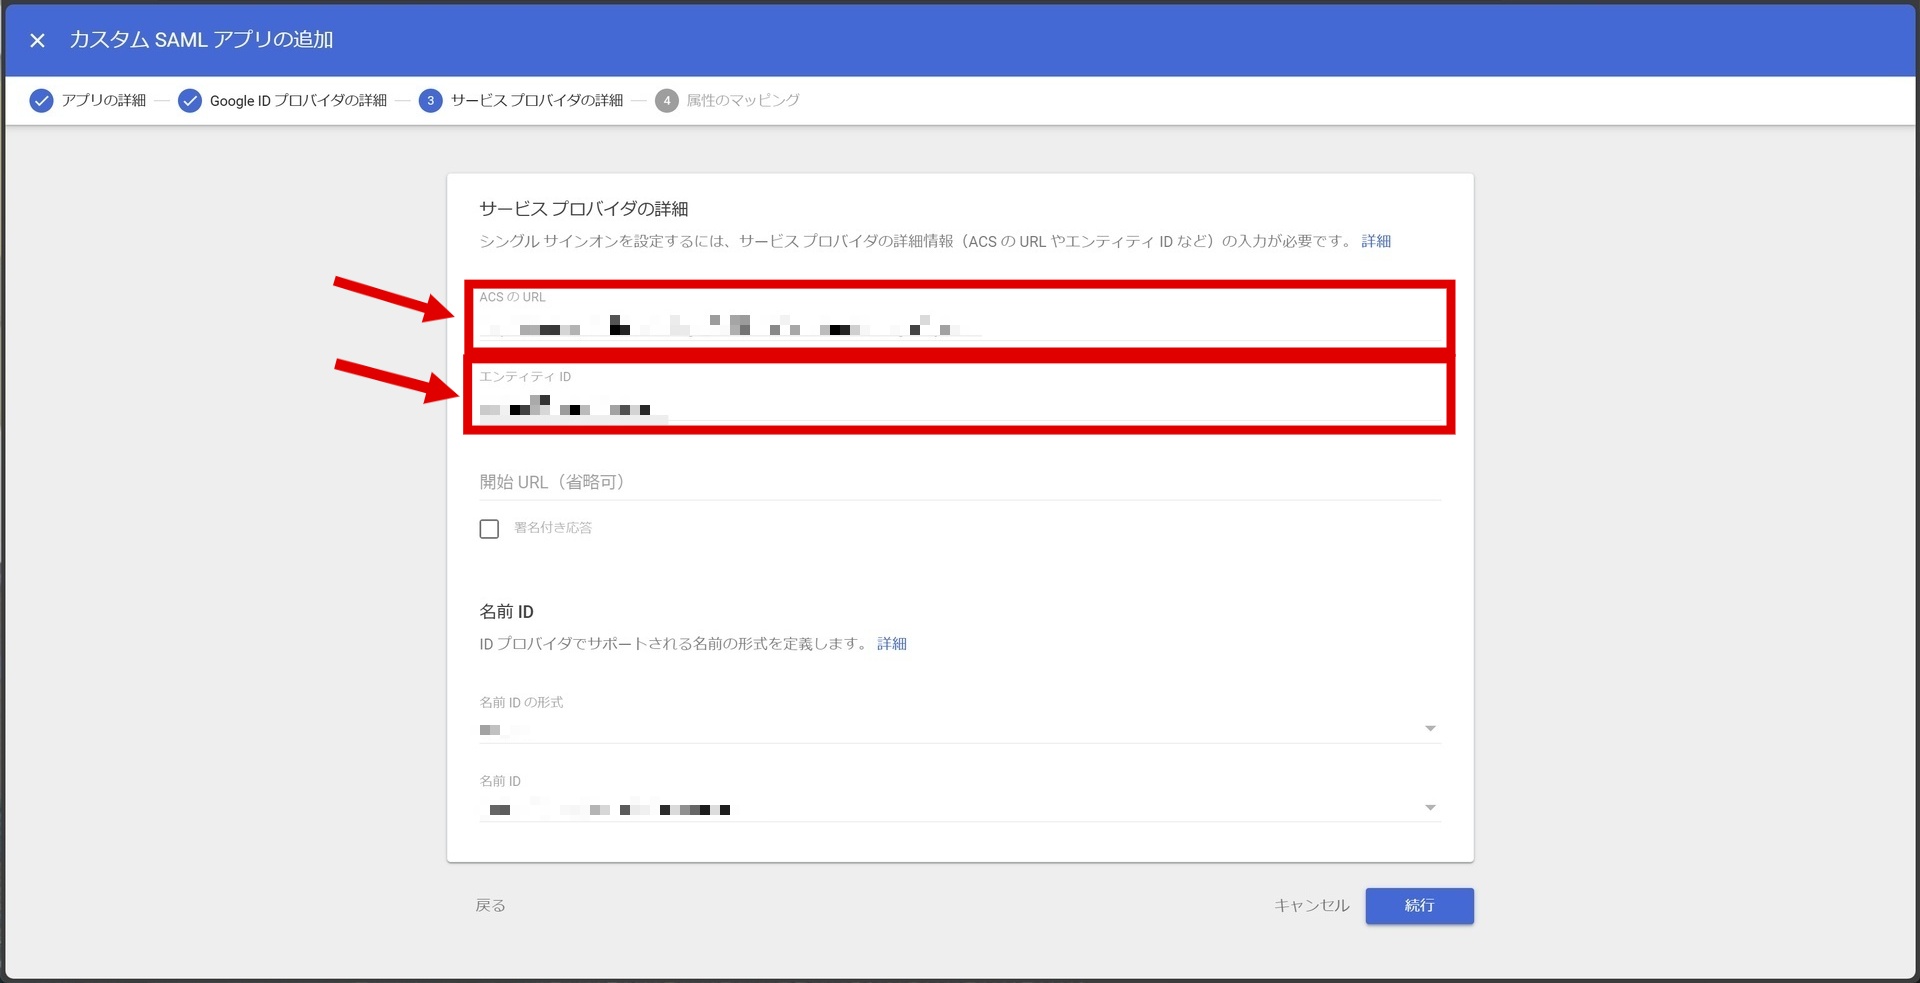
Task: Click the 名前 ID section heading
Action: pos(506,611)
